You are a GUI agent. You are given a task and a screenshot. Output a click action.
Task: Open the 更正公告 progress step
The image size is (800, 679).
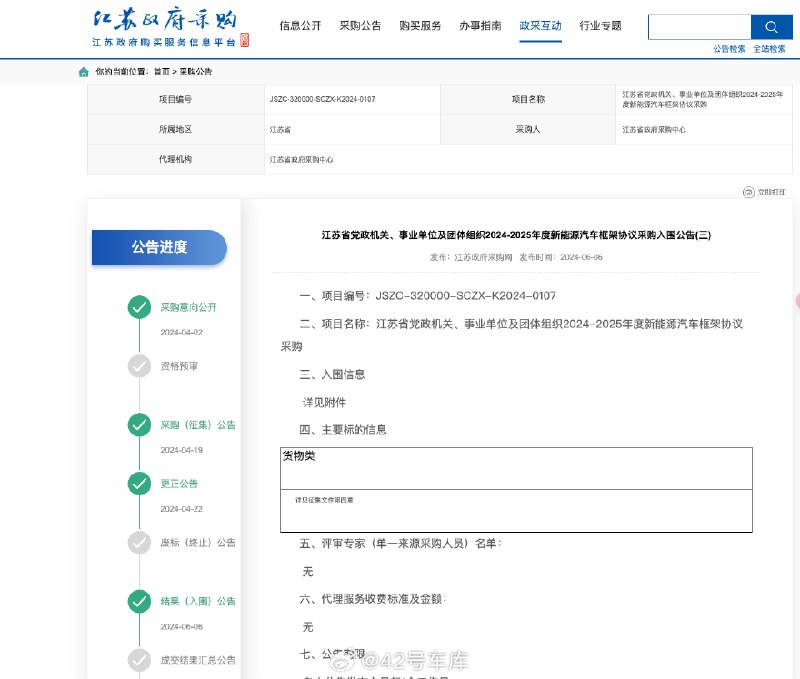pos(179,484)
